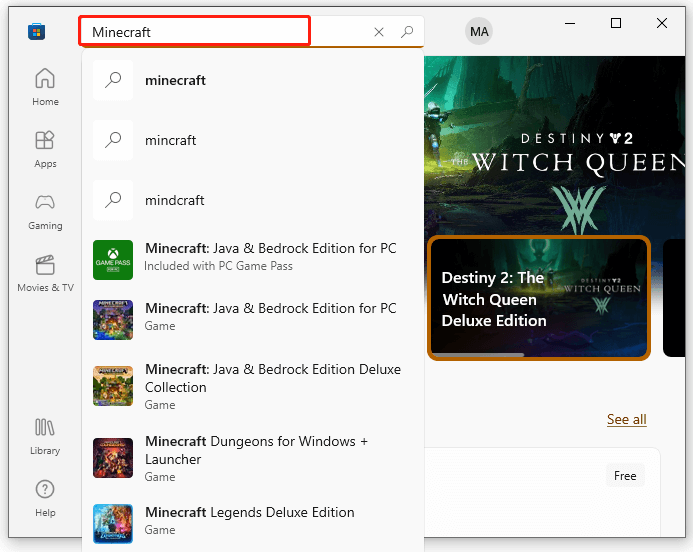Viewport: 693px width, 552px height.
Task: Open the Library page
Action: 45,436
